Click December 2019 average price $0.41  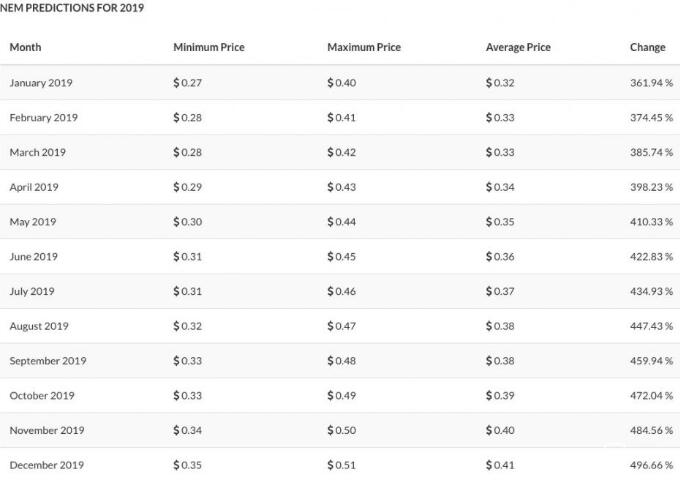tap(500, 465)
